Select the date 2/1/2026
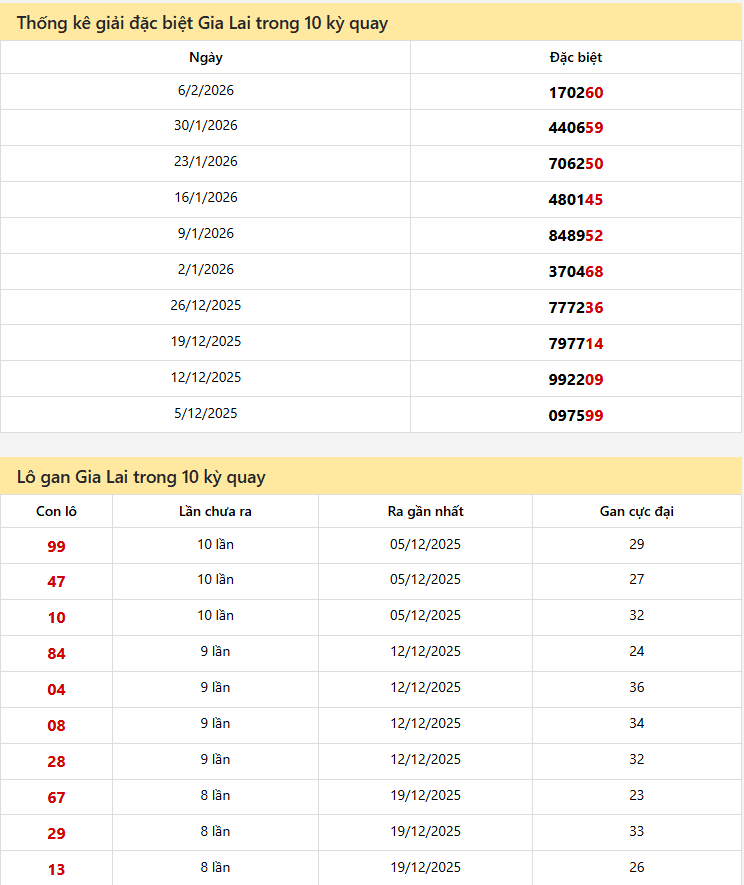 coord(205,270)
